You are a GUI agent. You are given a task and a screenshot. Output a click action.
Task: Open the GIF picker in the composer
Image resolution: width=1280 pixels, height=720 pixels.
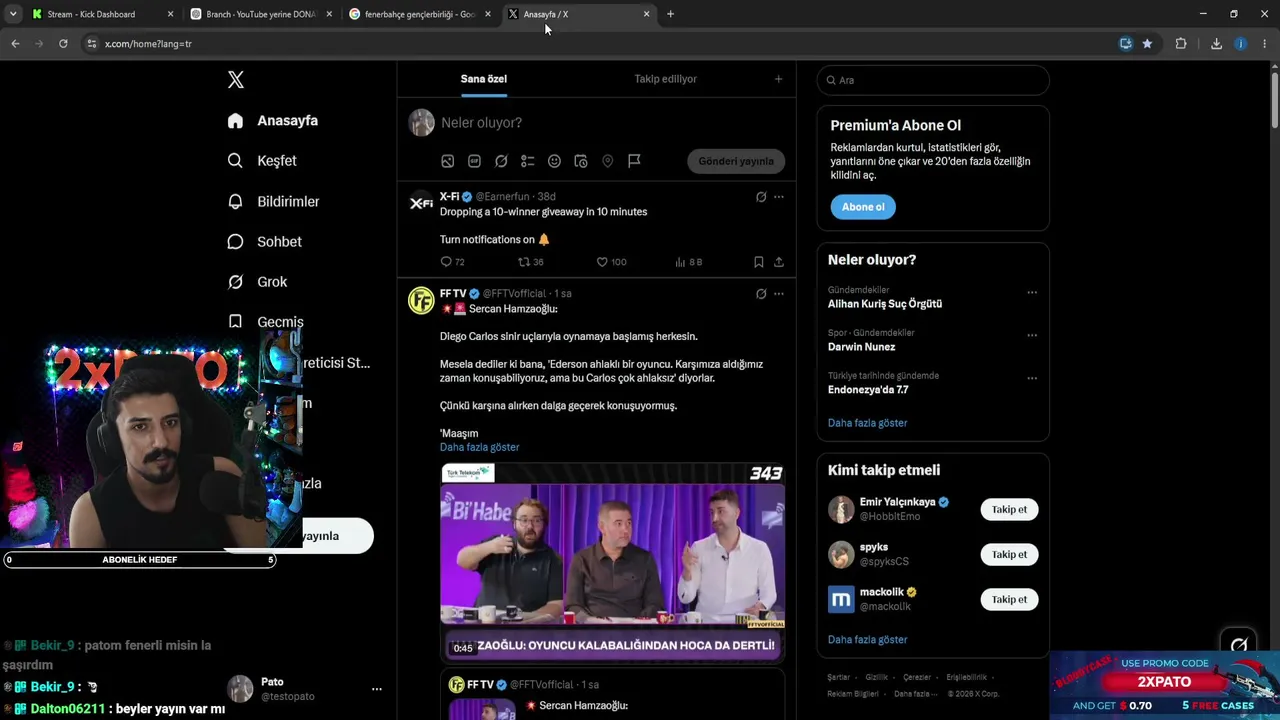[x=474, y=161]
